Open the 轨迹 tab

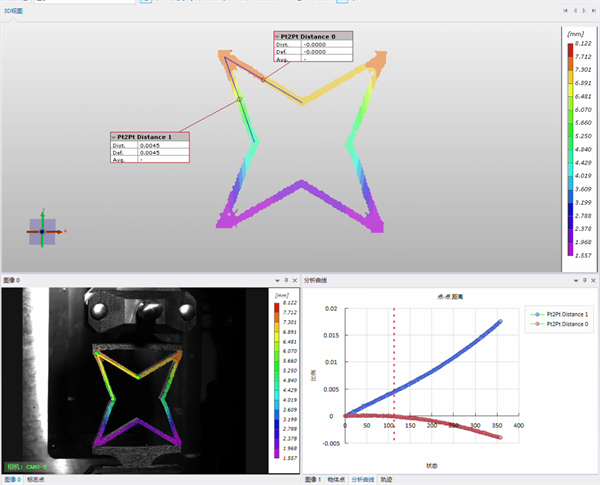386,480
